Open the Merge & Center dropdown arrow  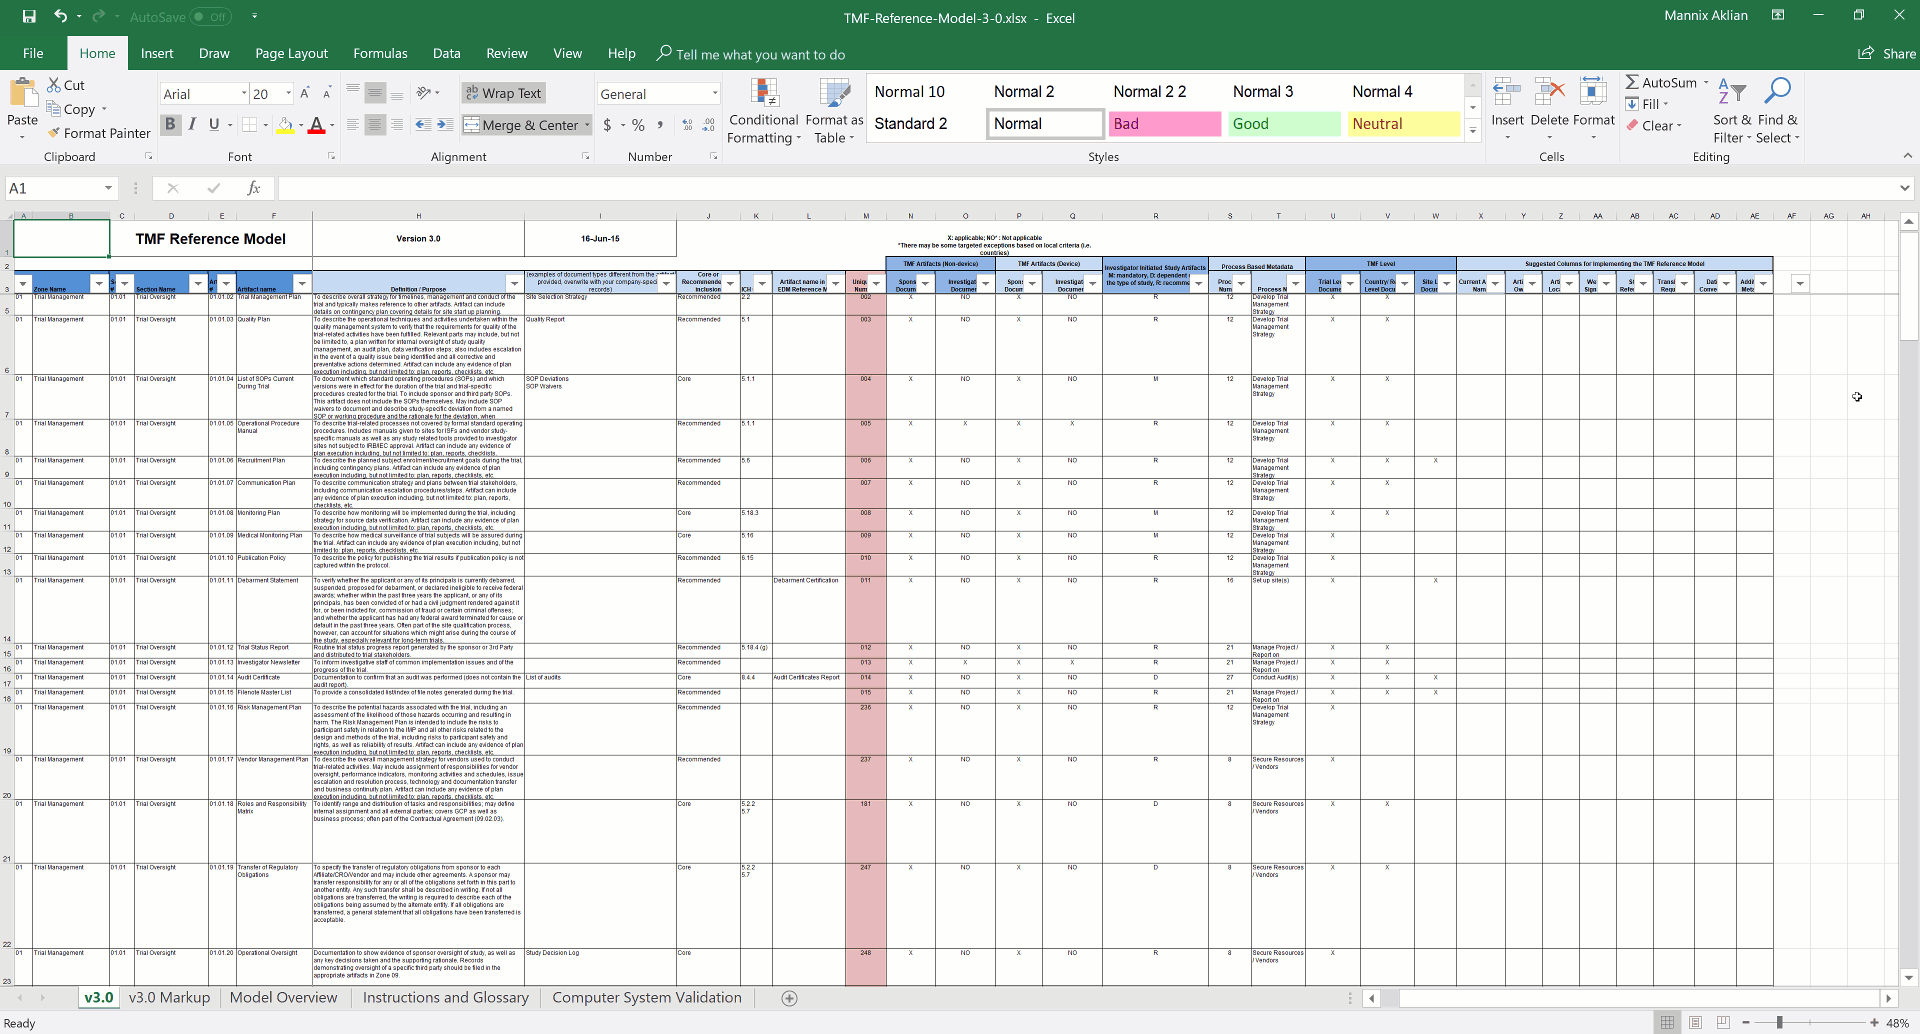pos(587,125)
